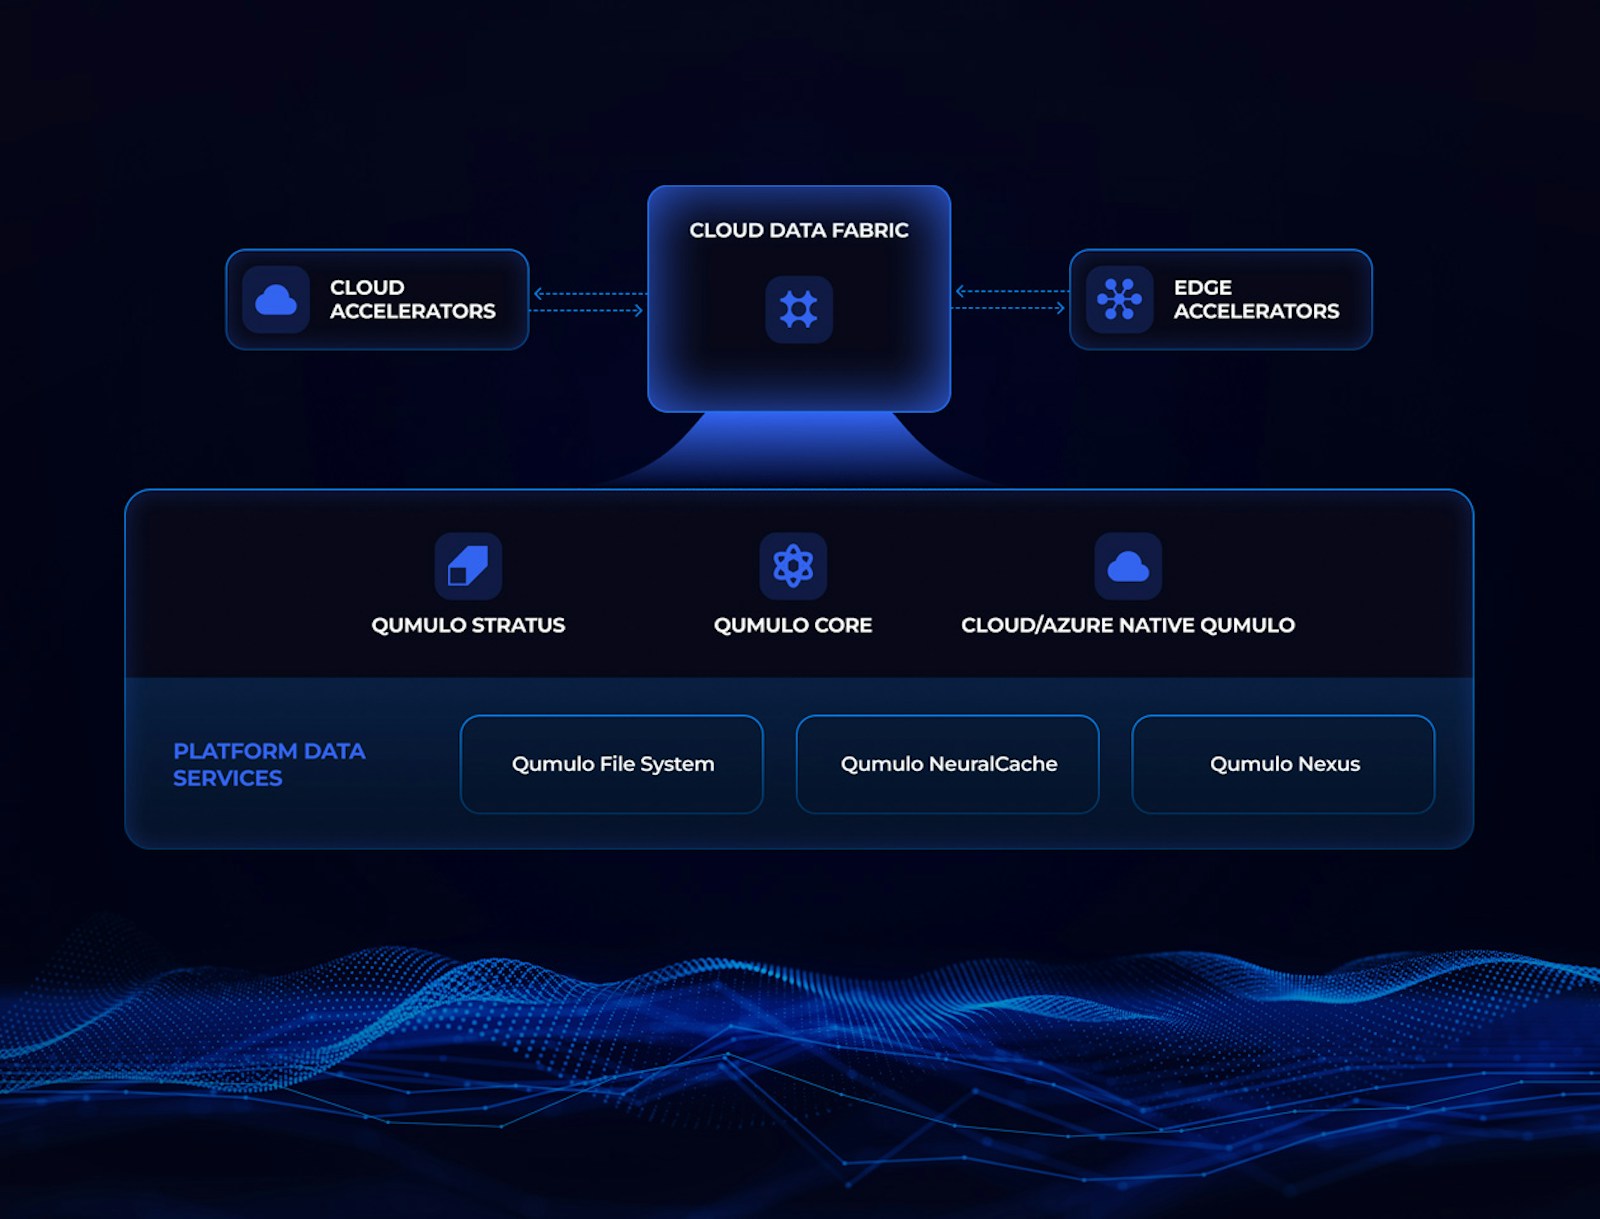Click the Cloud Accelerators cloud icon
This screenshot has width=1600, height=1219.
(276, 300)
